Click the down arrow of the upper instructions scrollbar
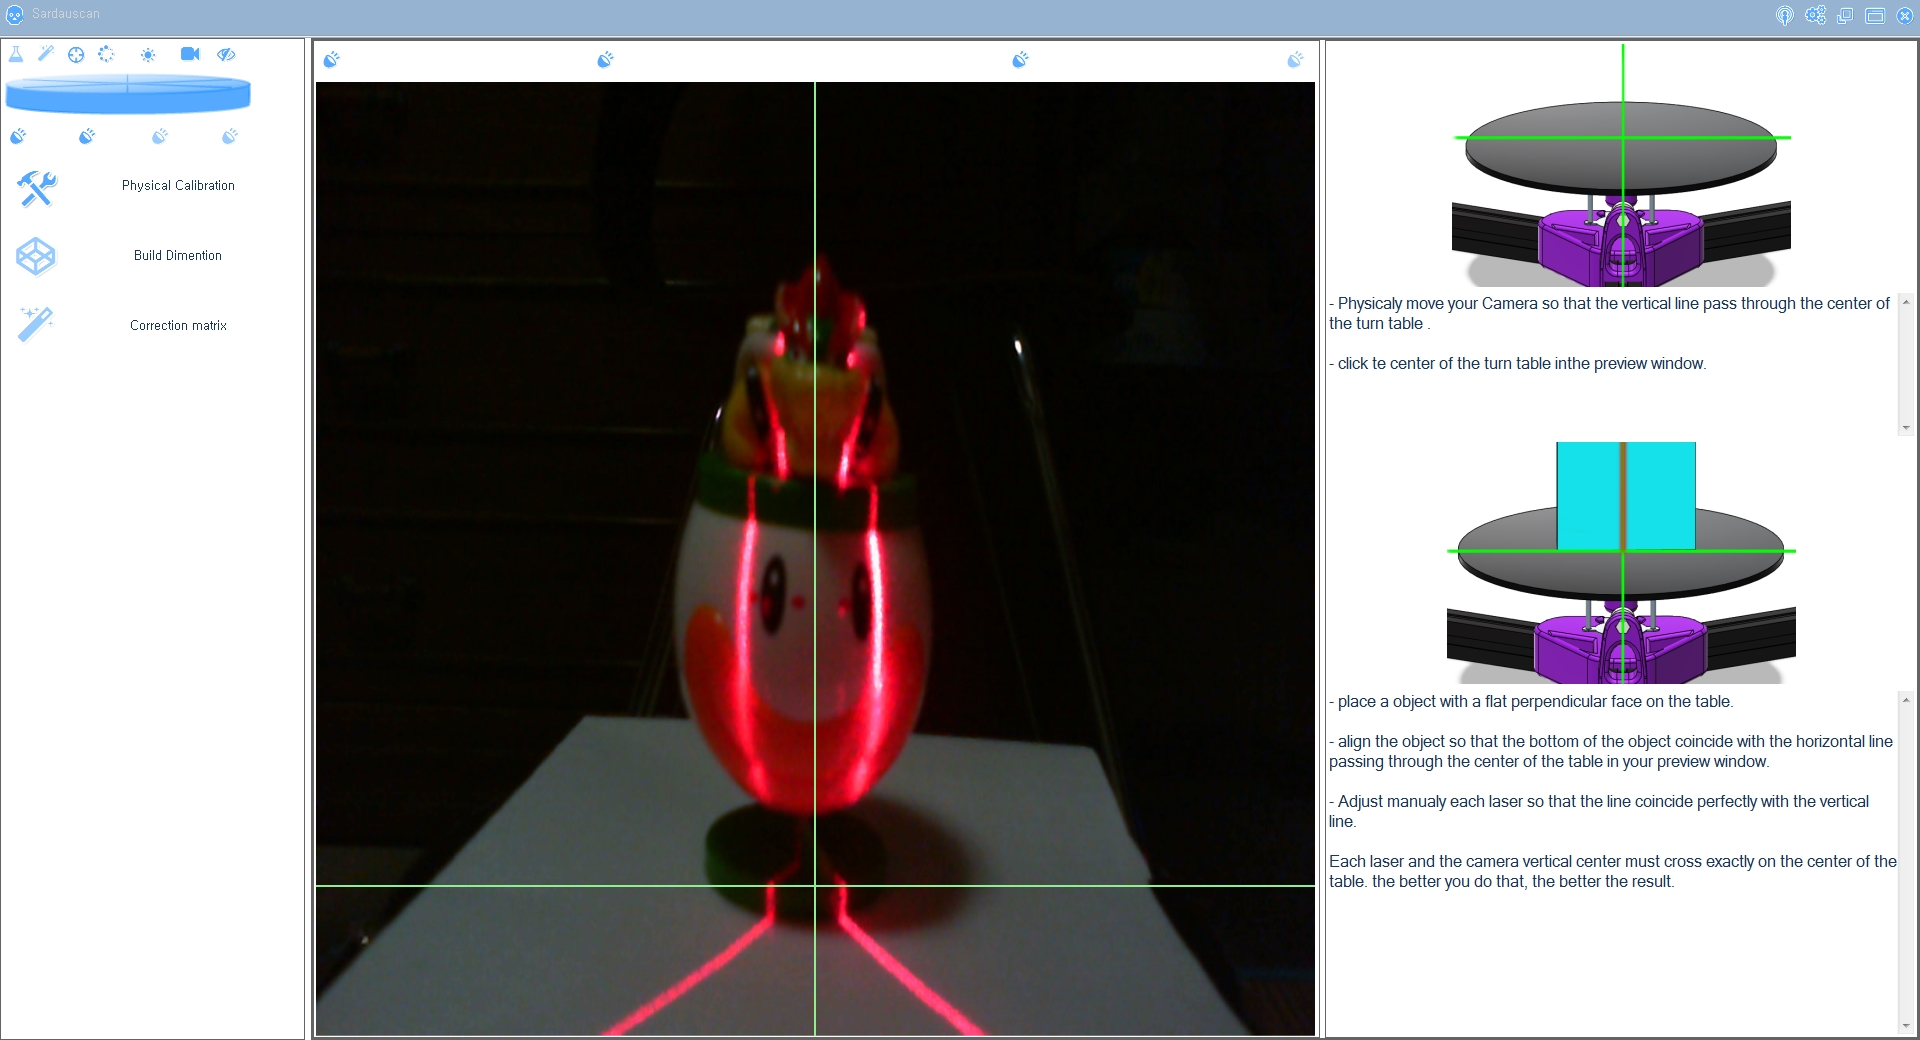 (1906, 428)
